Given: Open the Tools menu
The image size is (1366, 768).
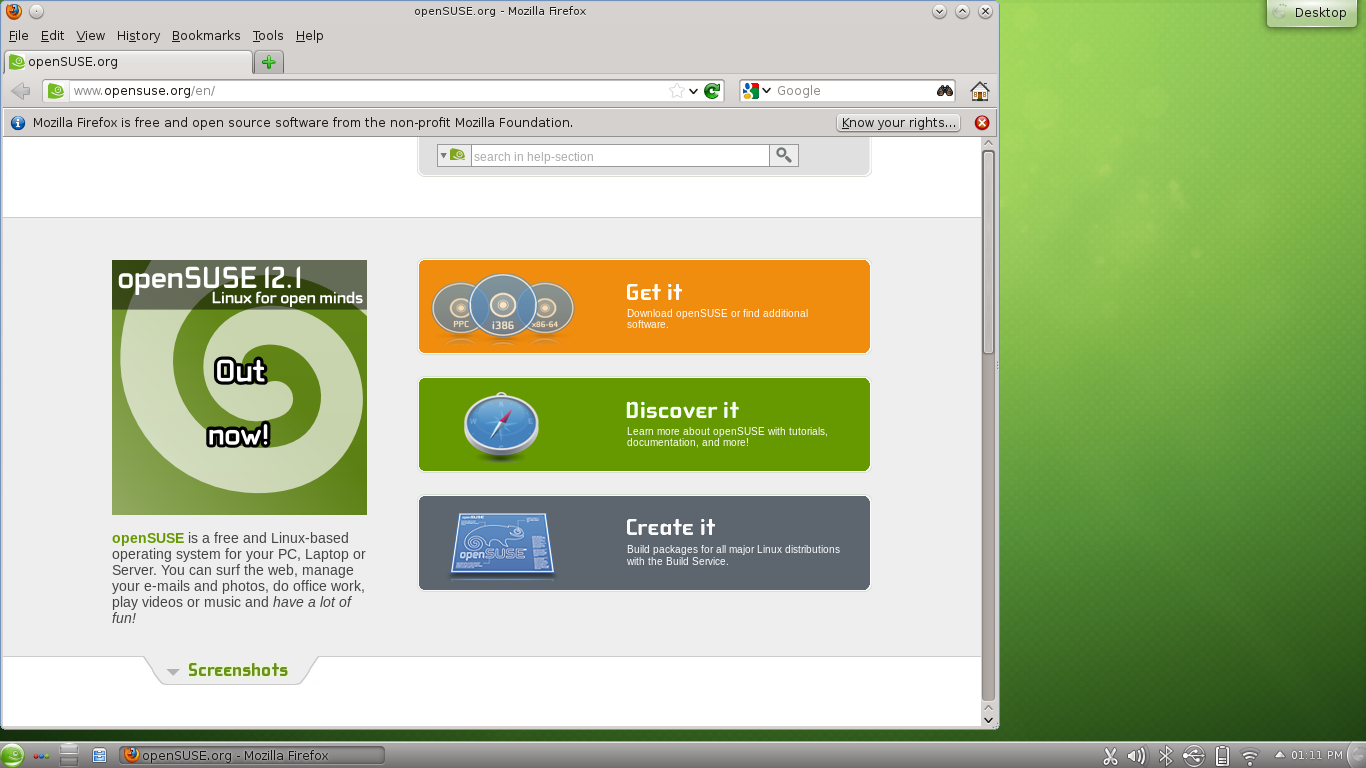Looking at the screenshot, I should (x=267, y=36).
